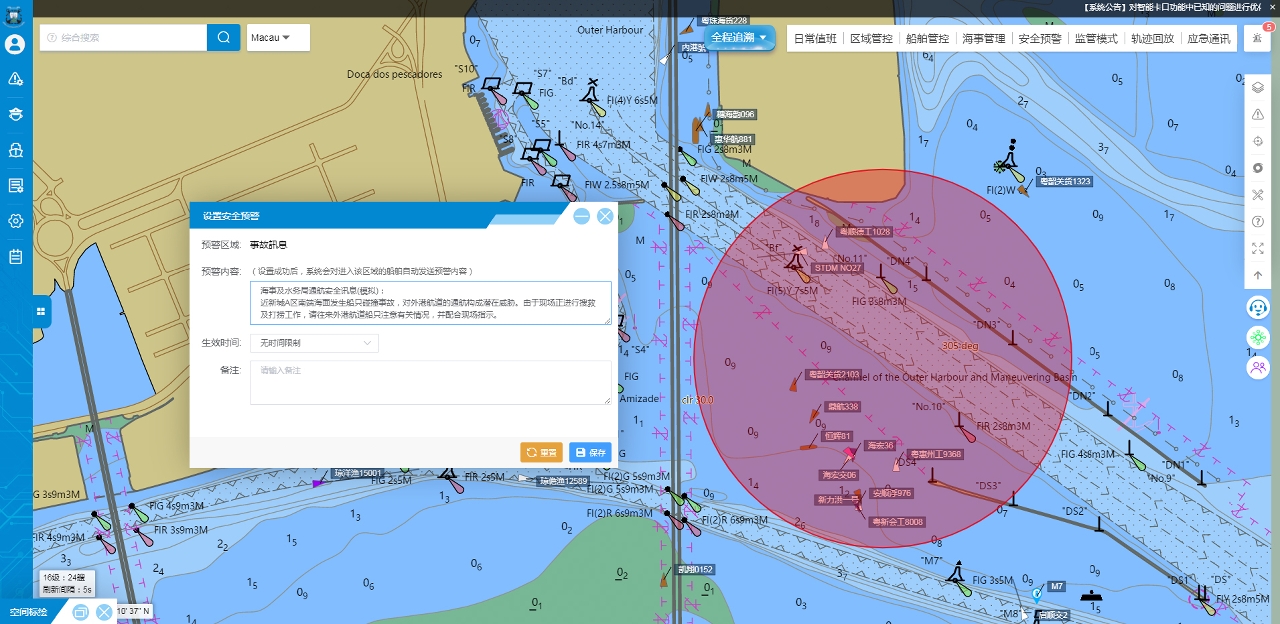Expand the 生效时间 time limit dropdown

click(x=314, y=343)
